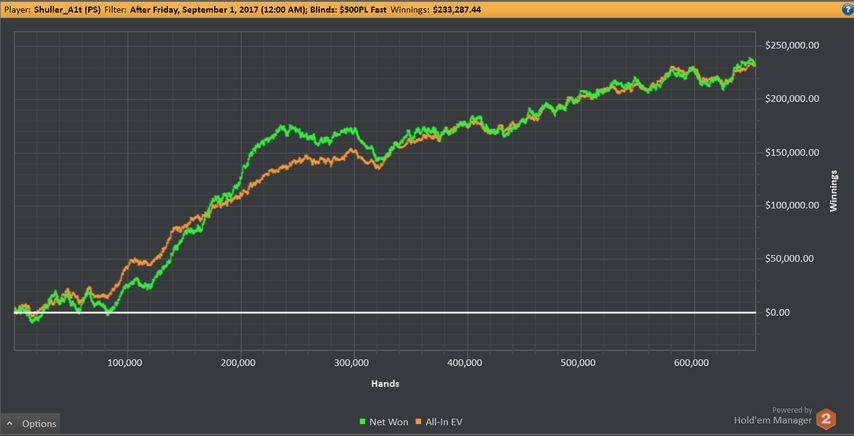This screenshot has height=436, width=854.
Task: Click the 600,000 hands axis label
Action: 694,362
